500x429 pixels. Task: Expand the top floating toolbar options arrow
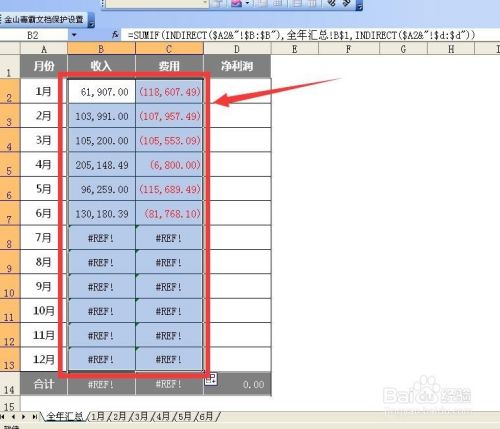click(x=359, y=5)
